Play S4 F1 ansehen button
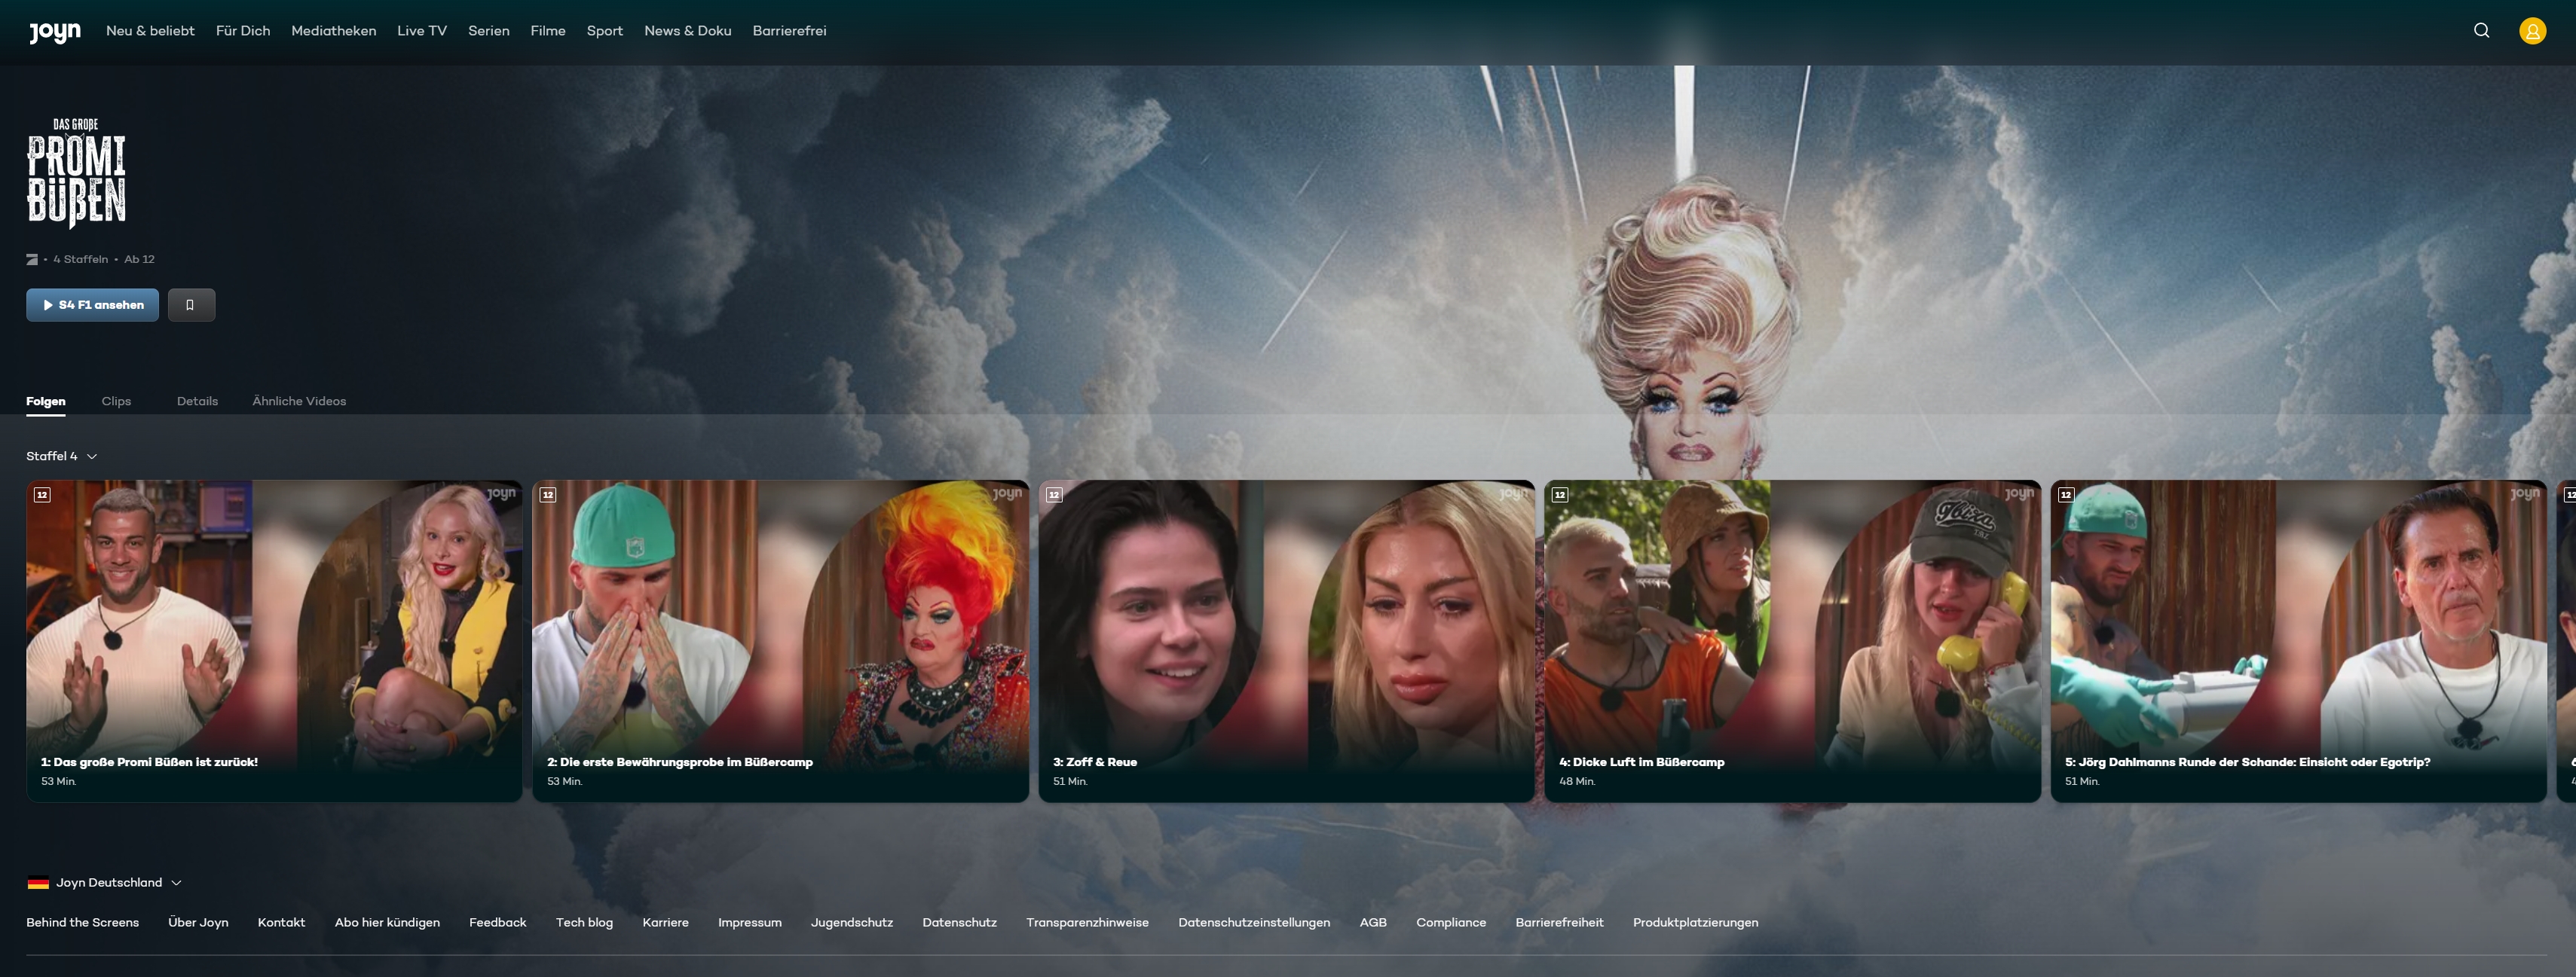Screen dimensions: 2576x977 pyautogui.click(x=92, y=305)
